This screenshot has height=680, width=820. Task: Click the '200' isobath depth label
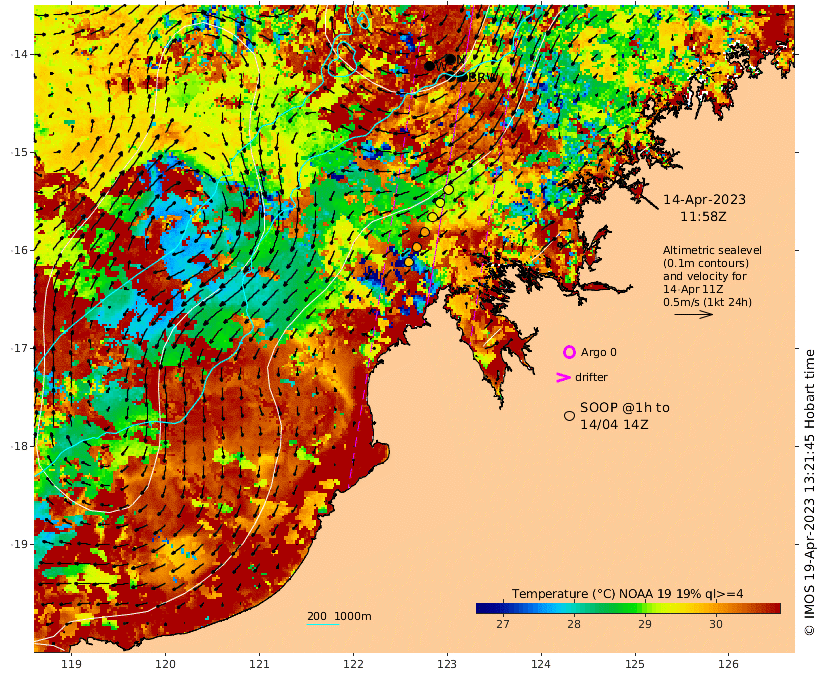coord(317,616)
